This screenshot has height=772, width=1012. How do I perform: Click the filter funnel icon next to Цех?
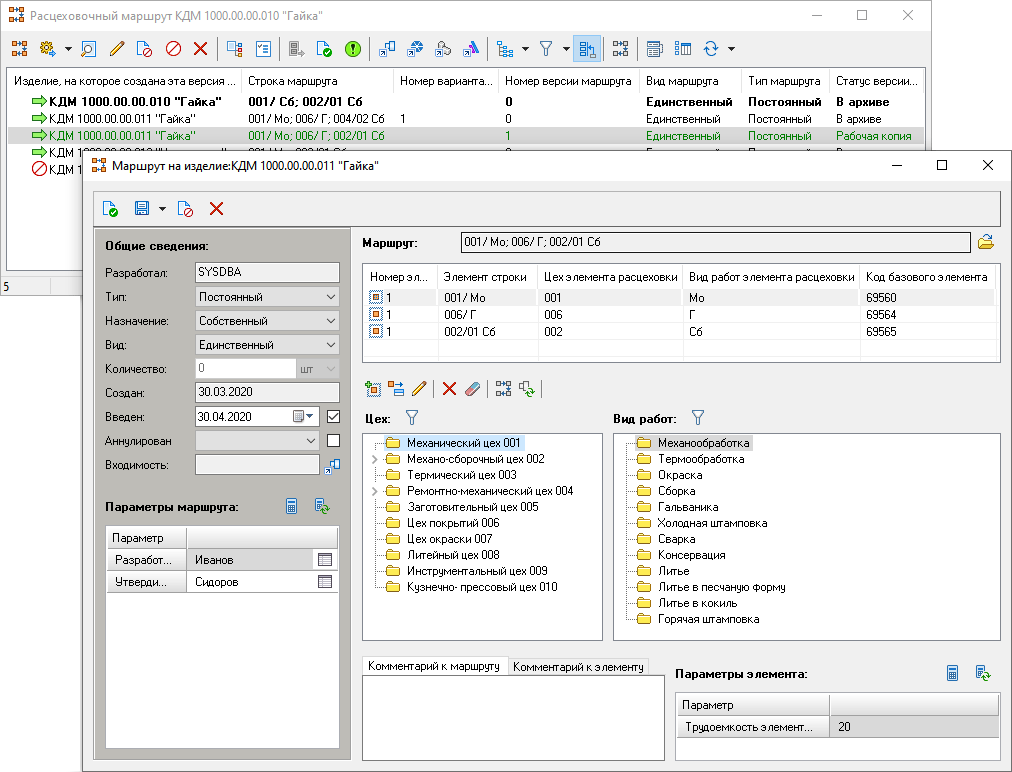411,418
